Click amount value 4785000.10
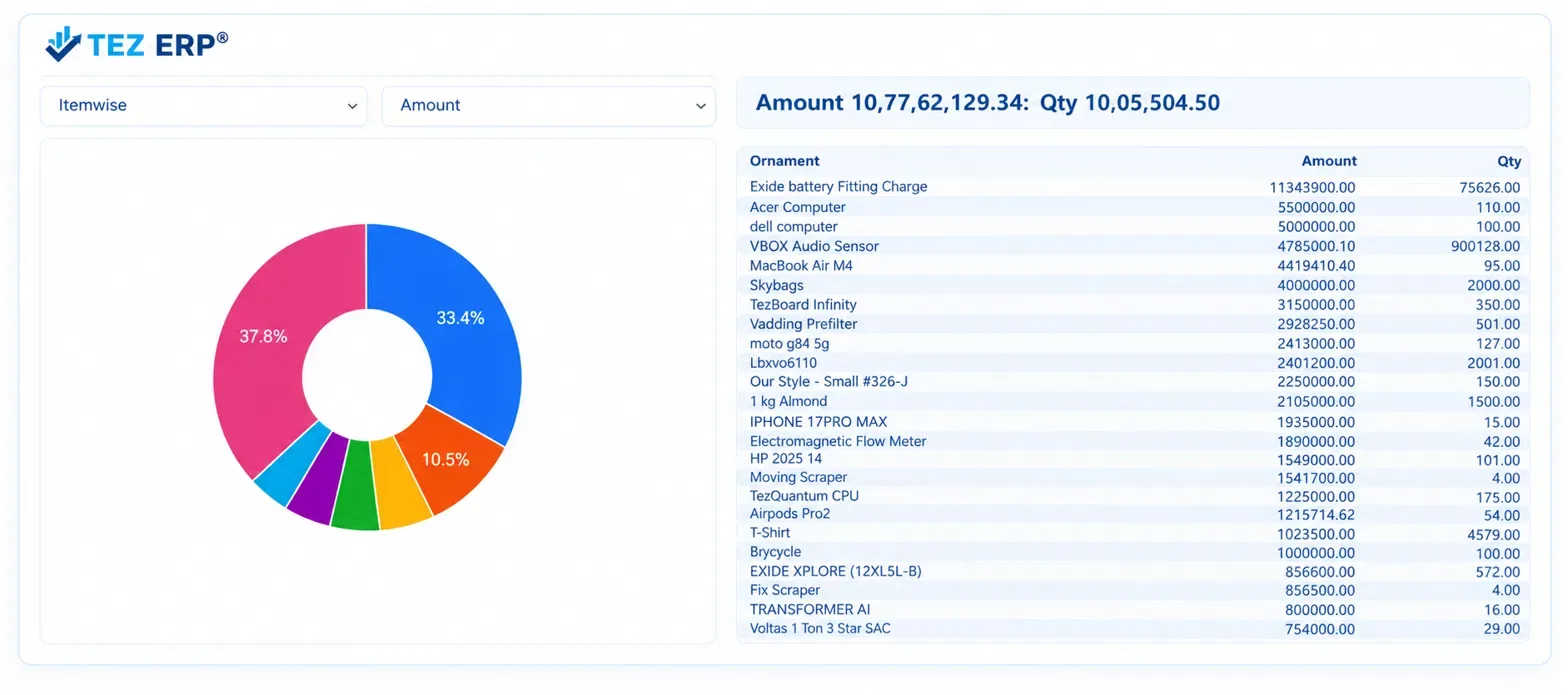Image resolution: width=1568 pixels, height=695 pixels. pos(1316,246)
